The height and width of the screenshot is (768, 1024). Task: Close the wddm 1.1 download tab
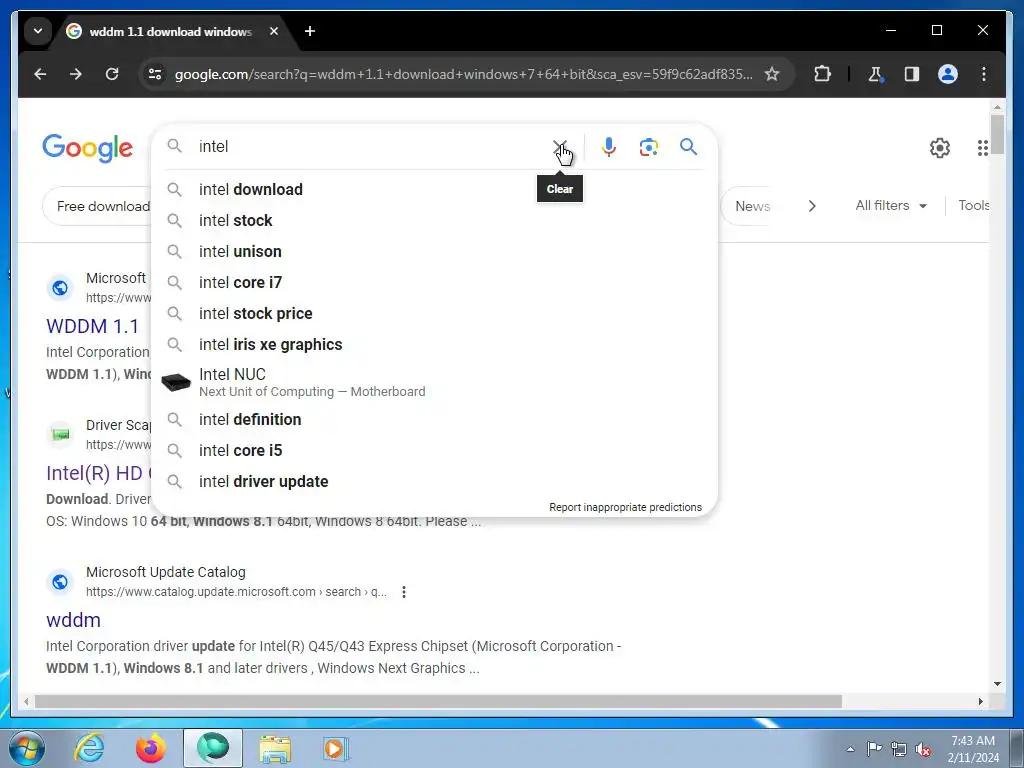click(x=274, y=31)
